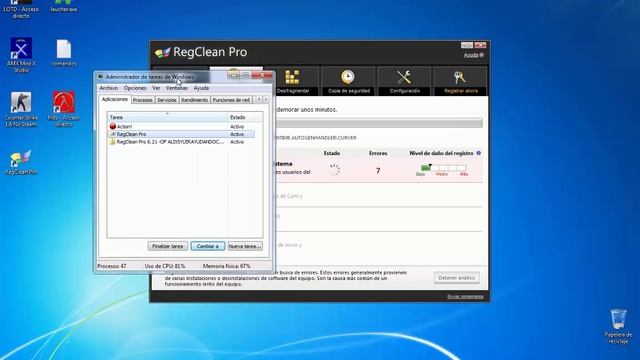Open Copia de seguridad in RegClean Pro
The image size is (640, 360).
(348, 81)
